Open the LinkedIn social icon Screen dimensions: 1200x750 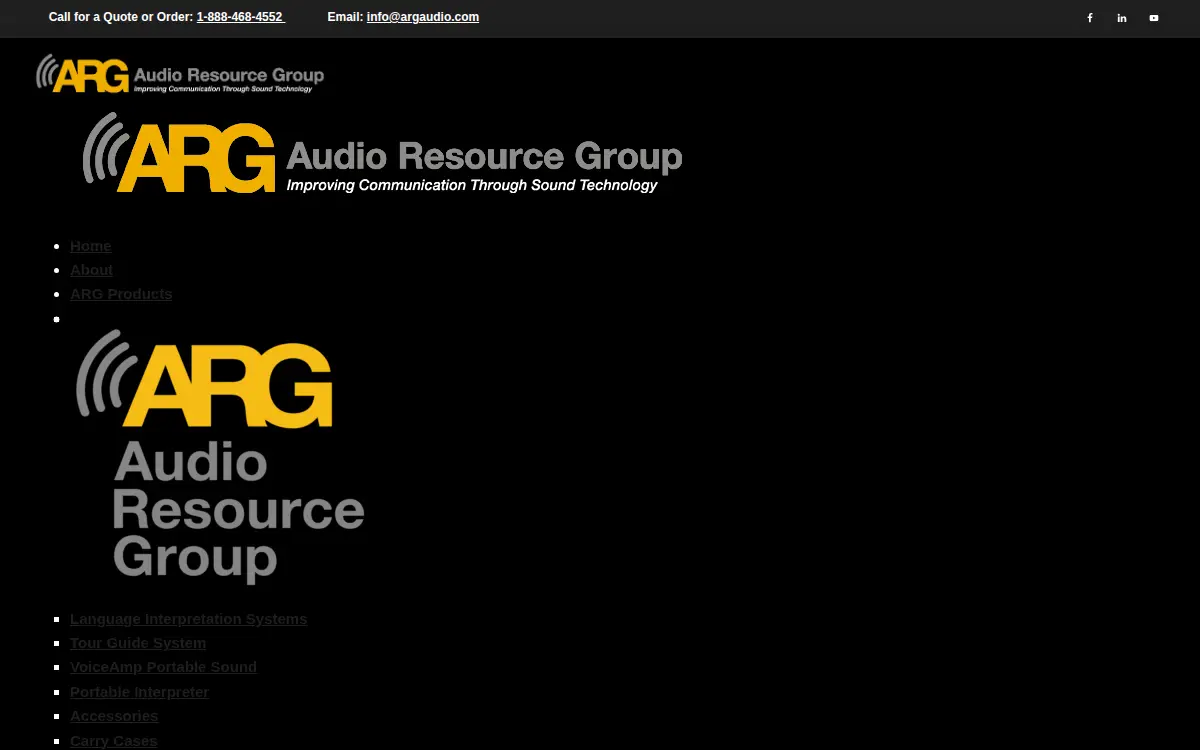tap(1122, 18)
